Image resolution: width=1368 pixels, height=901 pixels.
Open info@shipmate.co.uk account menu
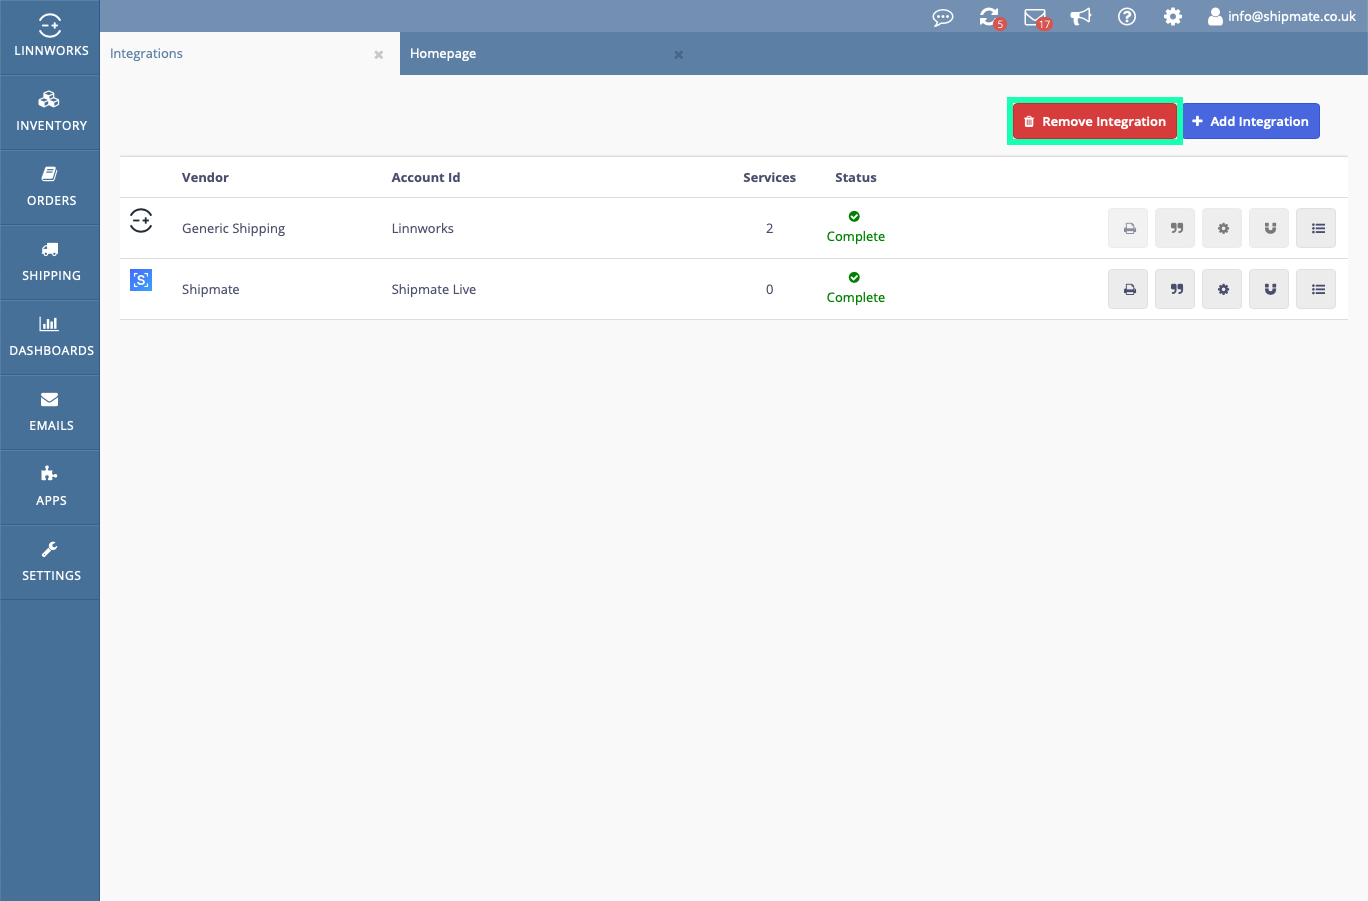tap(1282, 16)
